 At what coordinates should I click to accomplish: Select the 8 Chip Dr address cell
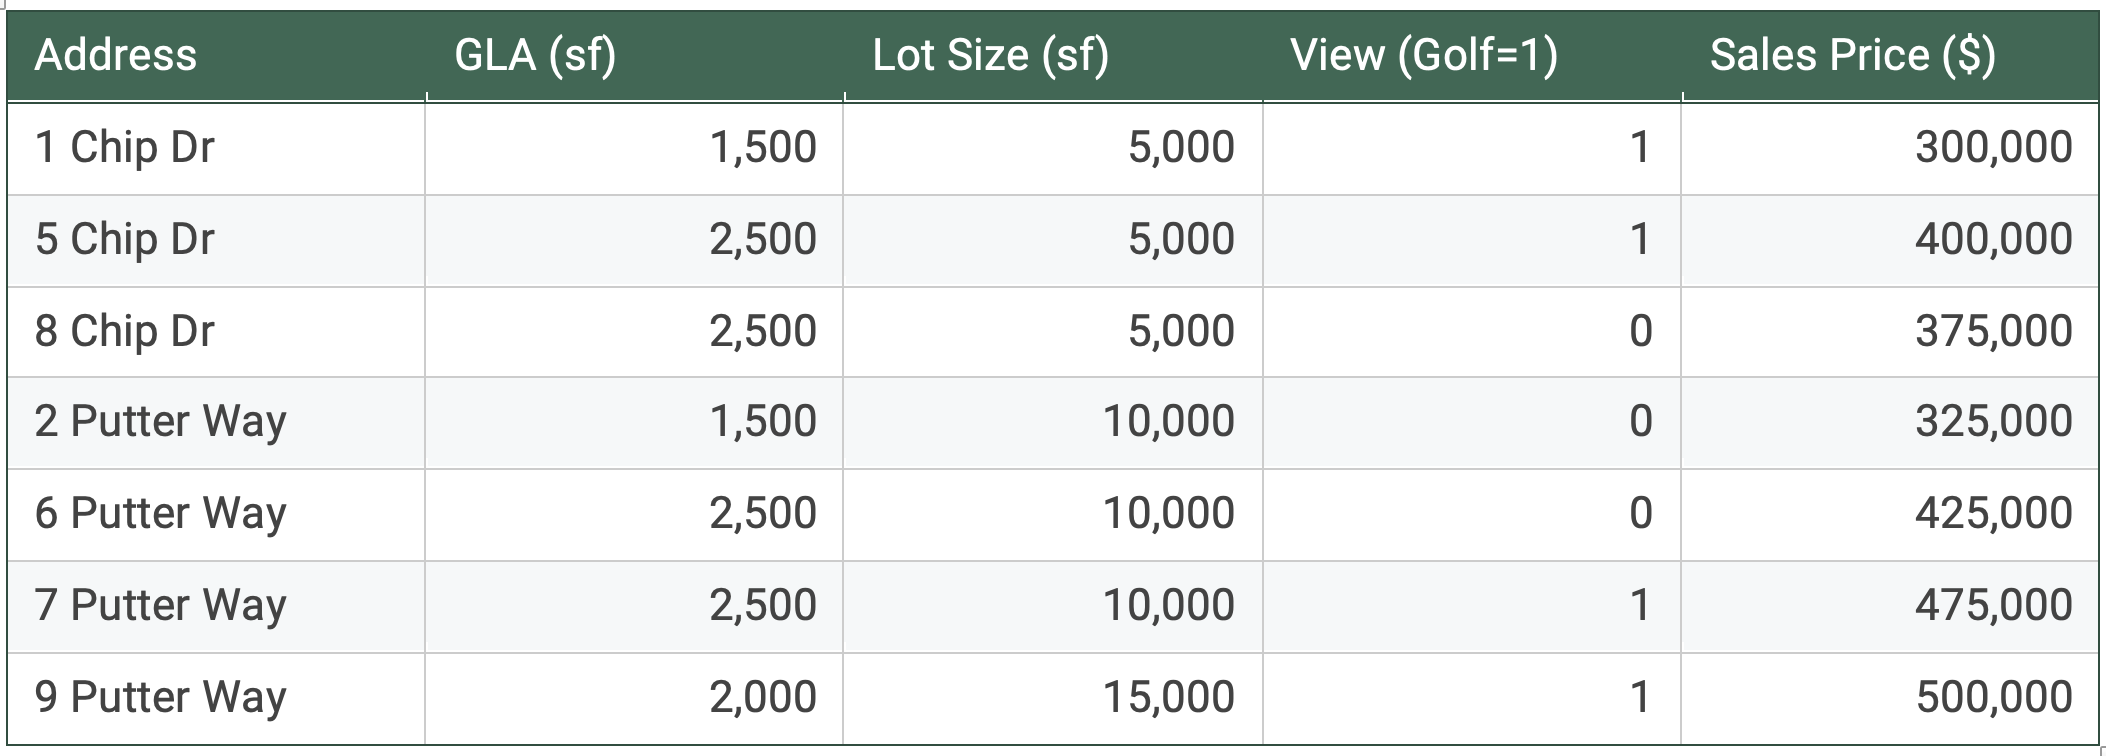point(125,332)
